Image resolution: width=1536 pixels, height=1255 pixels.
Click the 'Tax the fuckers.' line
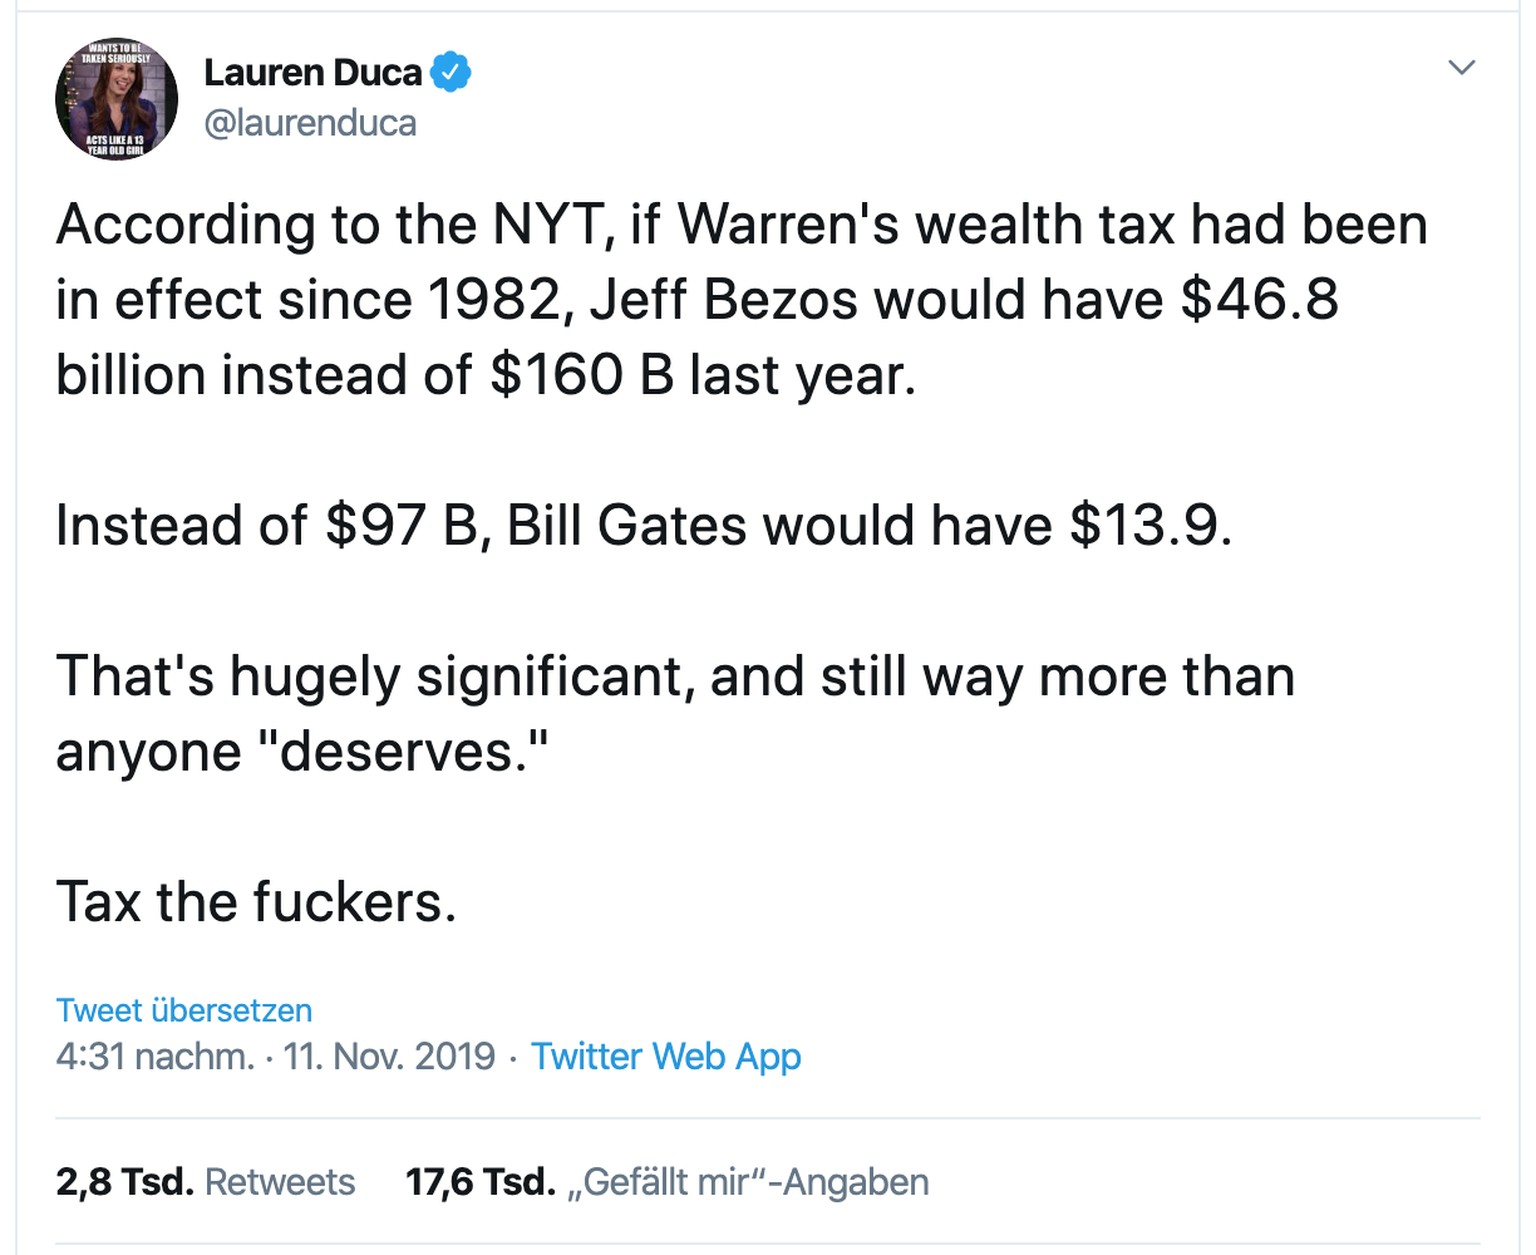(256, 901)
